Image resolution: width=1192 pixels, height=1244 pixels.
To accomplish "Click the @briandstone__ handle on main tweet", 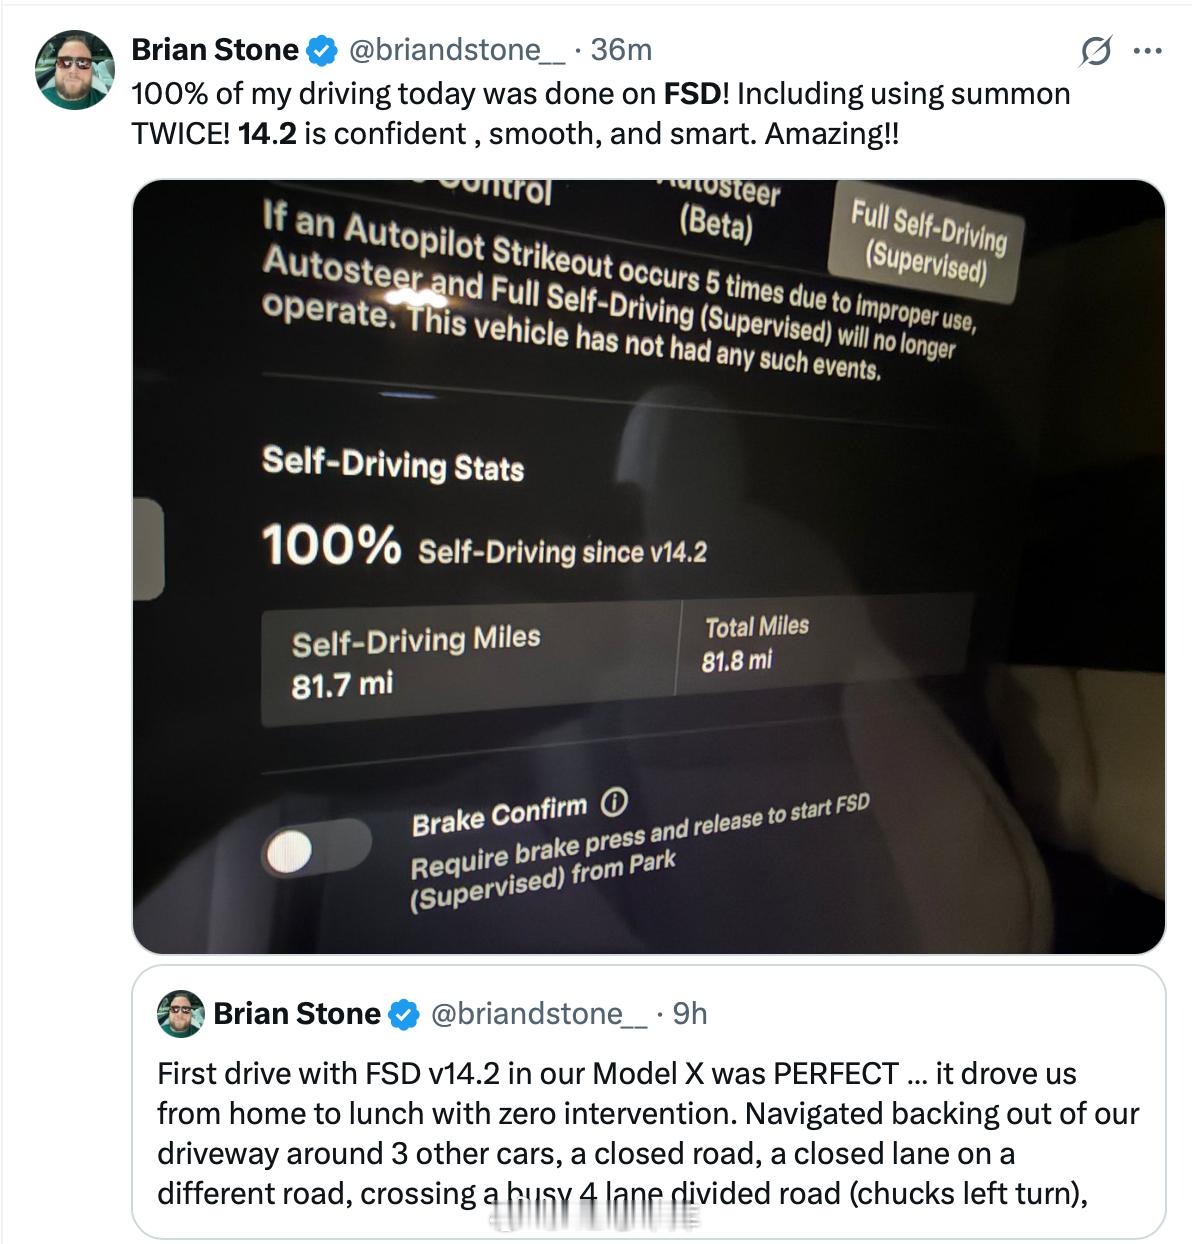I will (x=455, y=50).
